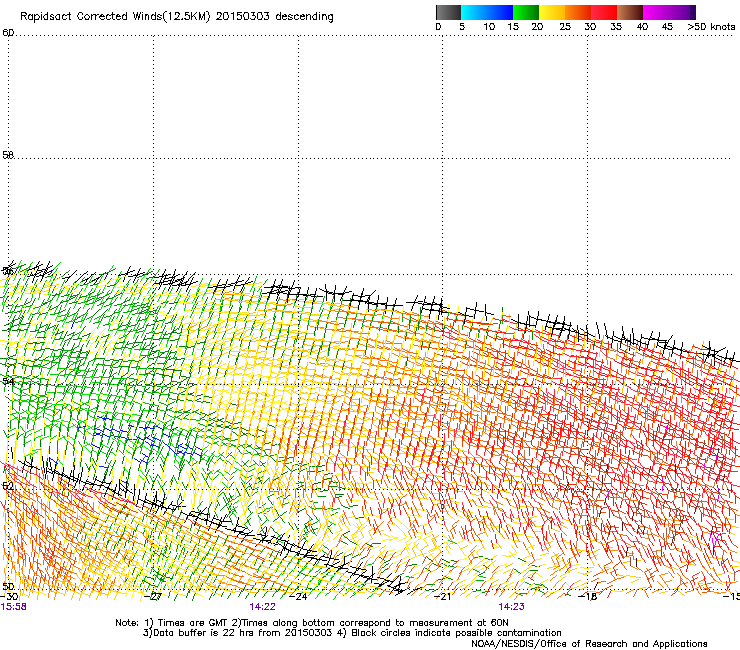Click the longitude label '-18'
The width and height of the screenshot is (740, 650).
[588, 597]
